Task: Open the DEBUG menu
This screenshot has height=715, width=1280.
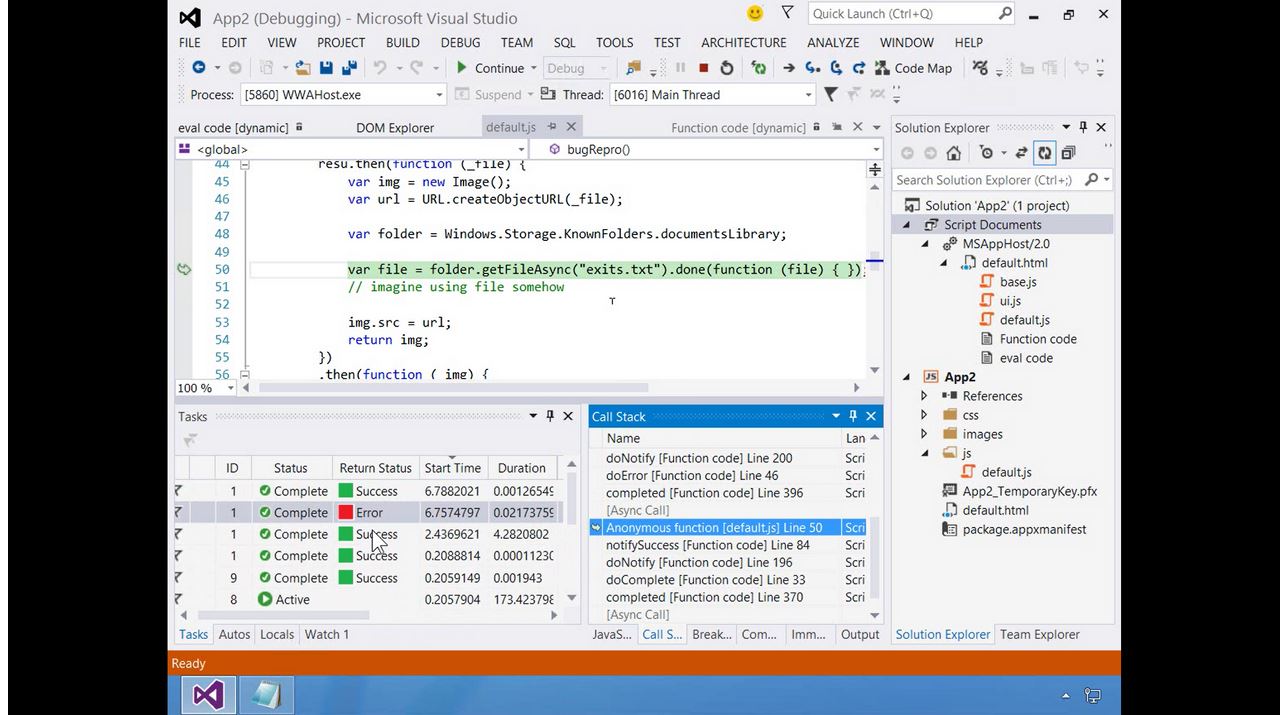Action: (460, 43)
